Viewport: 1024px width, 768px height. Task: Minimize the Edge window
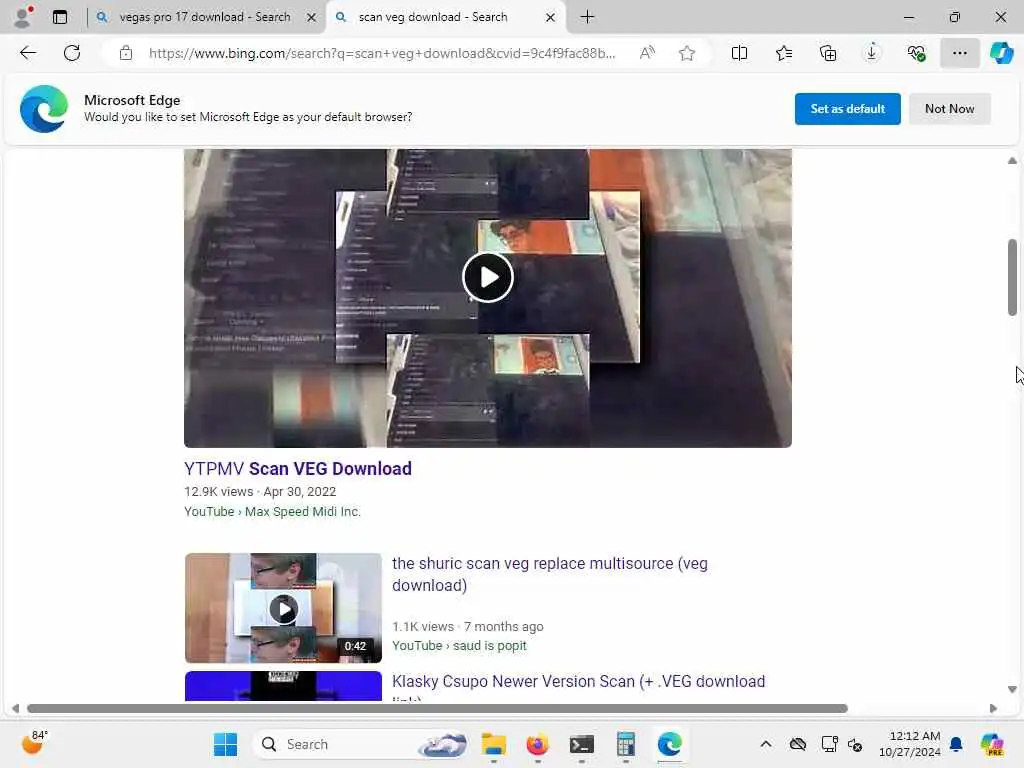click(909, 17)
